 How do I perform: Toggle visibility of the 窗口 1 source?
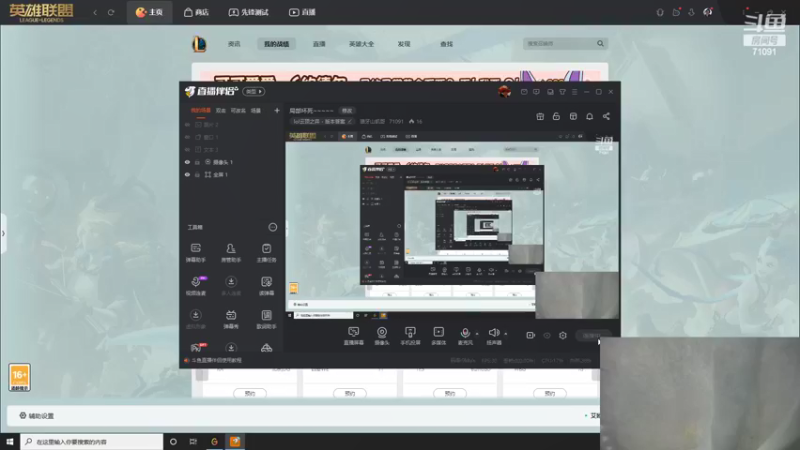pyautogui.click(x=187, y=137)
